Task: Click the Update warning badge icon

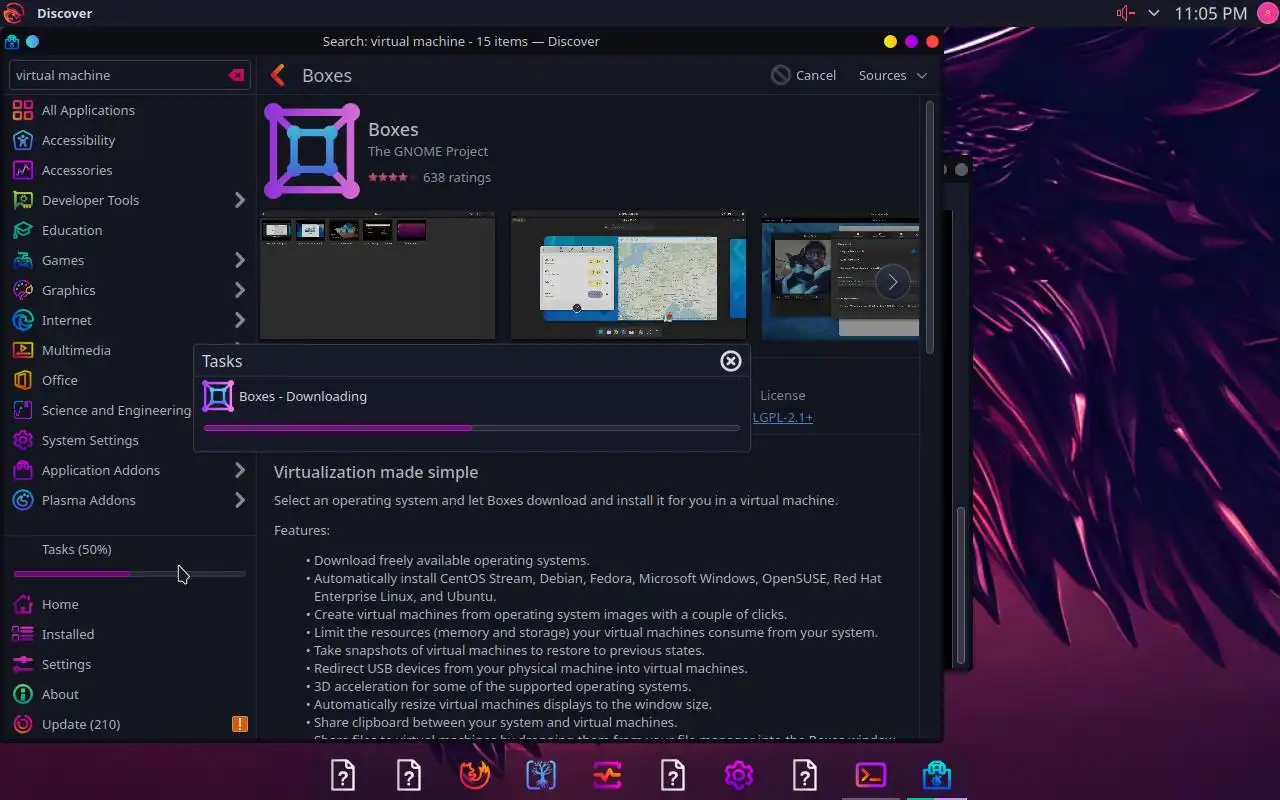Action: (x=240, y=724)
